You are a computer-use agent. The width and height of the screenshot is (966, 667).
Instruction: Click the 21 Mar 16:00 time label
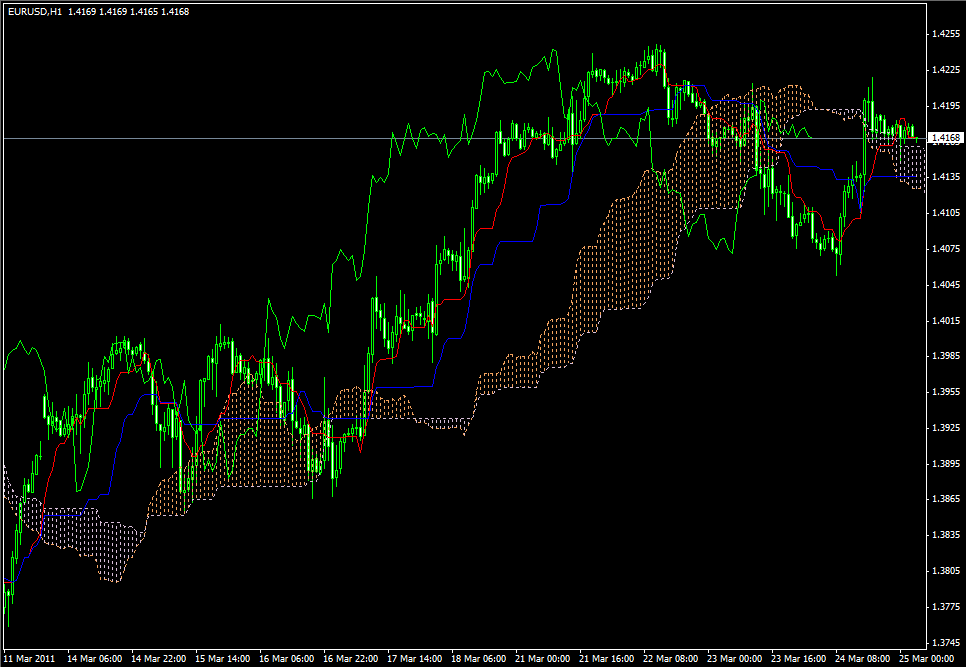[x=607, y=658]
